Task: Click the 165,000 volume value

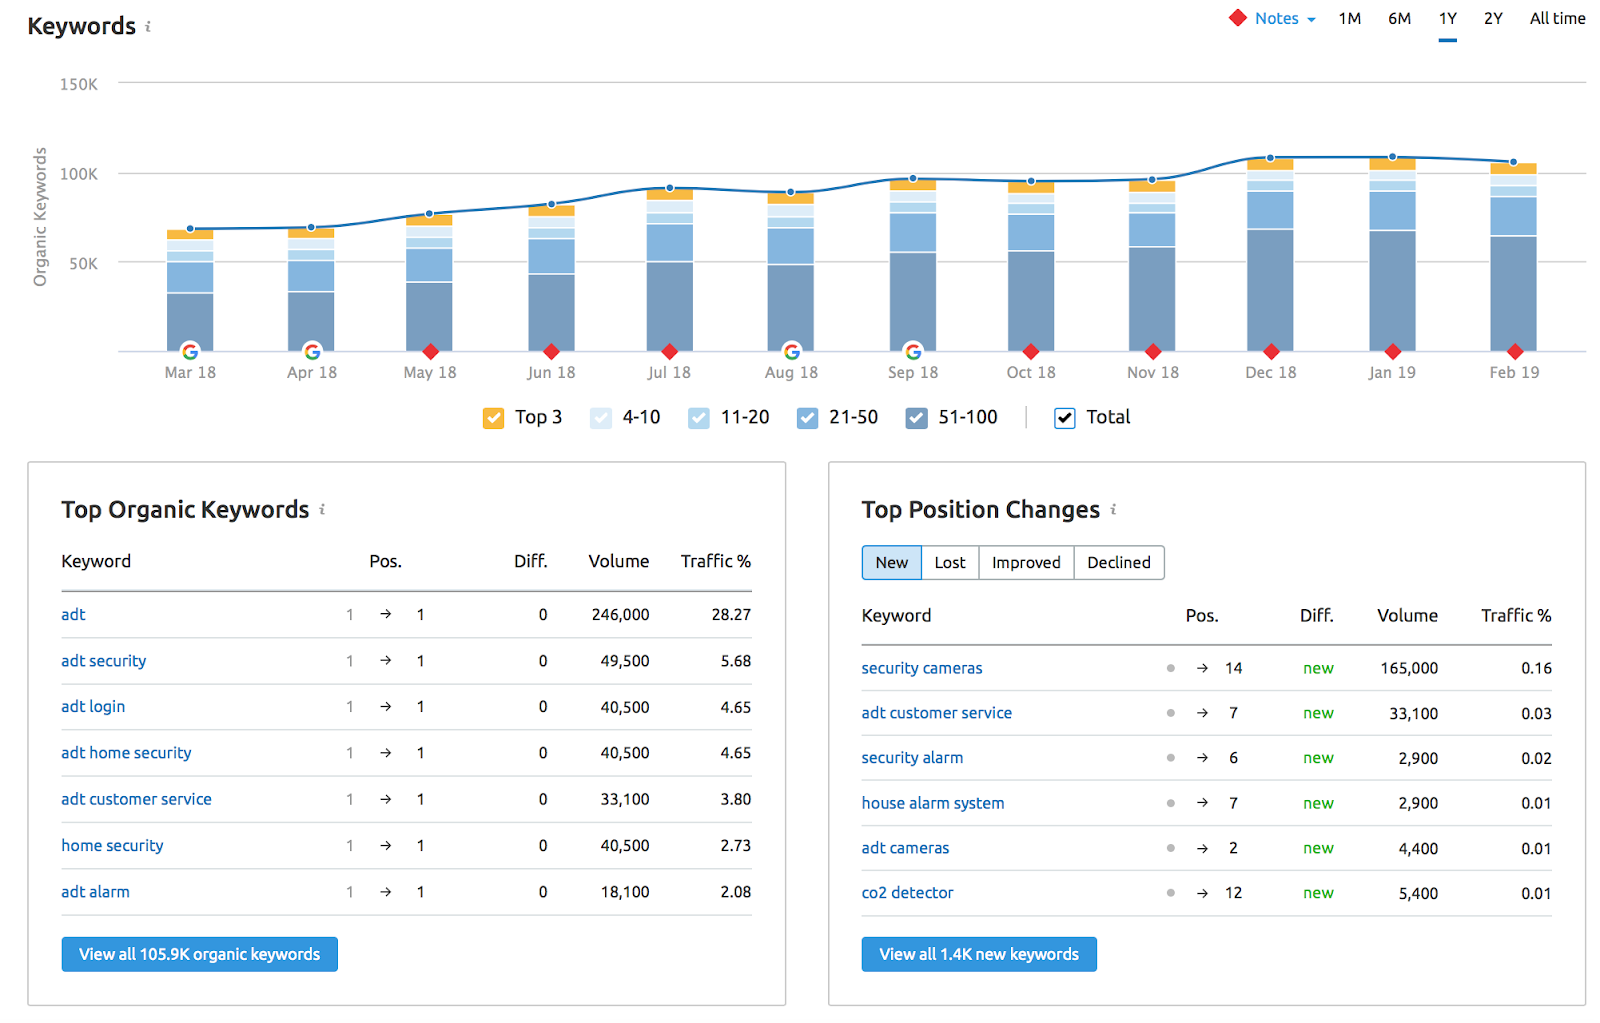Action: 1409,668
